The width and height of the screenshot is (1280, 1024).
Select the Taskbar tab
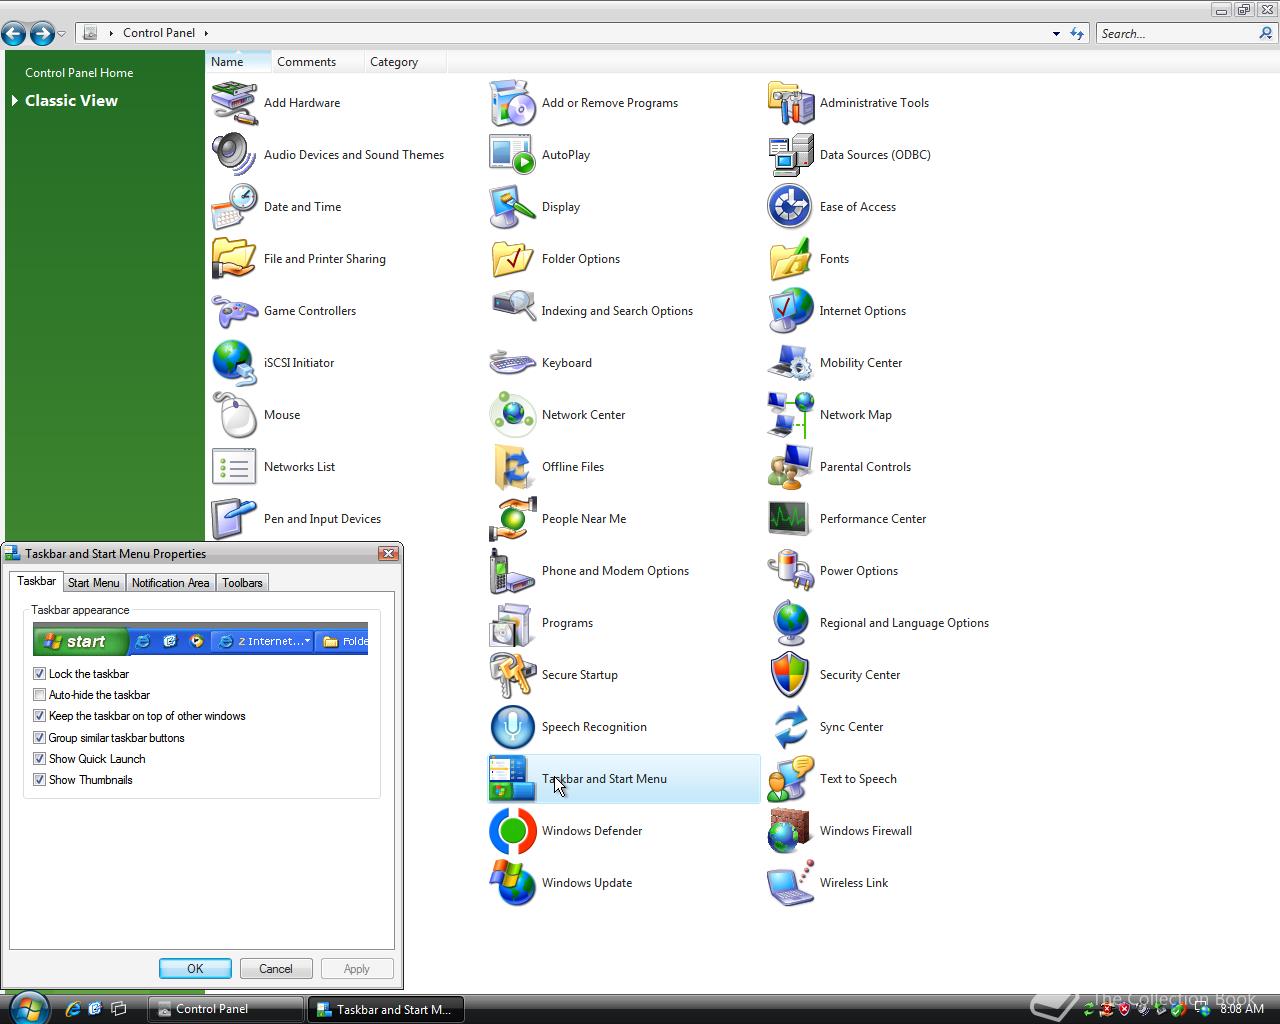click(37, 581)
